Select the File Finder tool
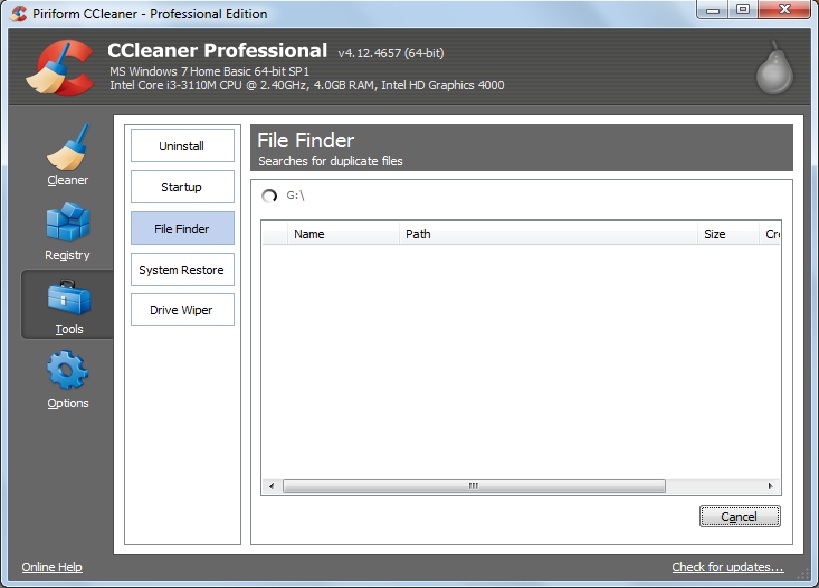The image size is (819, 588). [182, 228]
